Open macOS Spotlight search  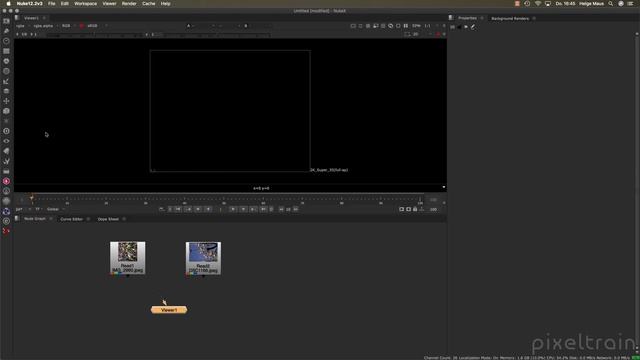[611, 4]
